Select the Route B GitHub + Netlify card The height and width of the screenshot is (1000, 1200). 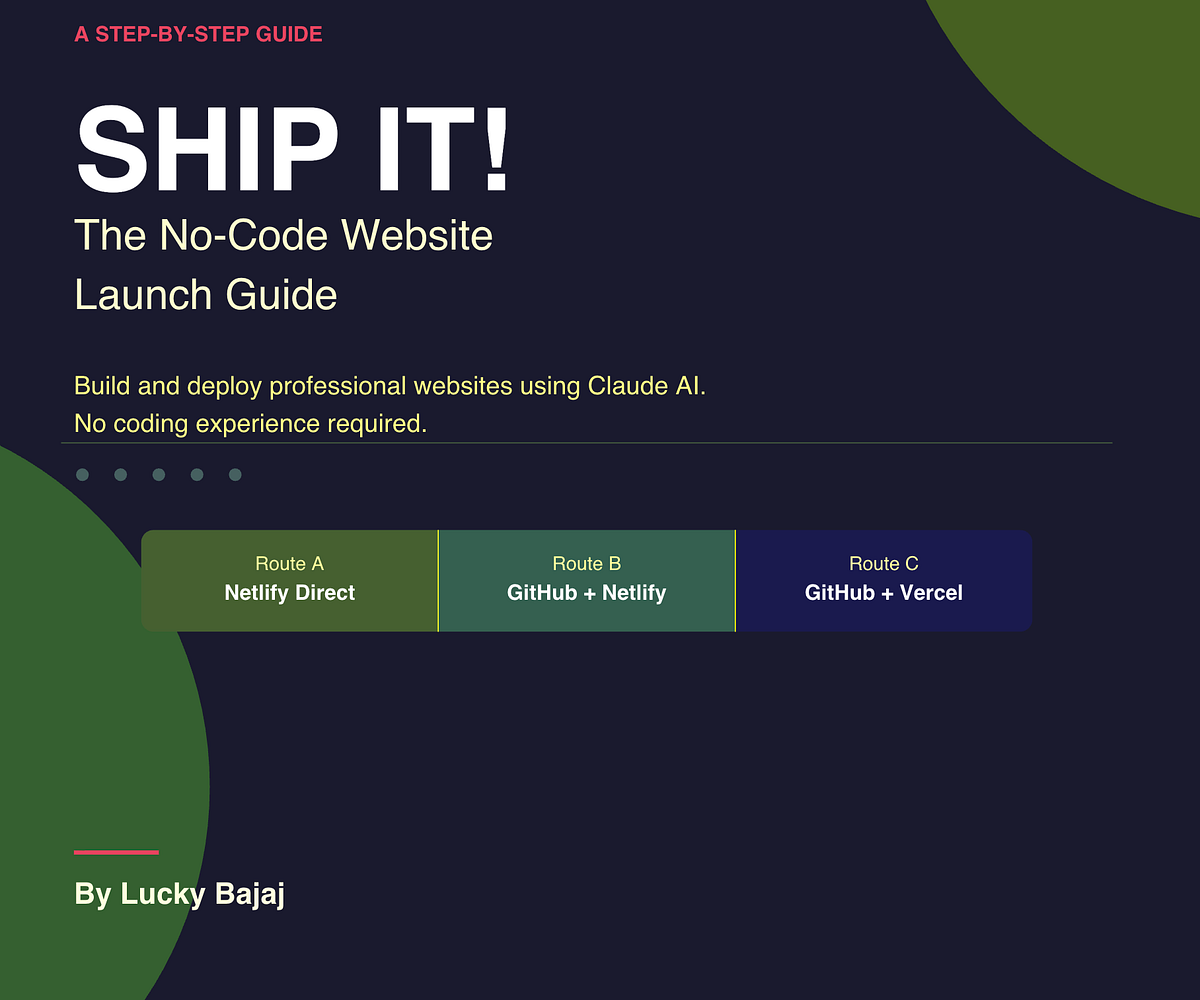587,581
